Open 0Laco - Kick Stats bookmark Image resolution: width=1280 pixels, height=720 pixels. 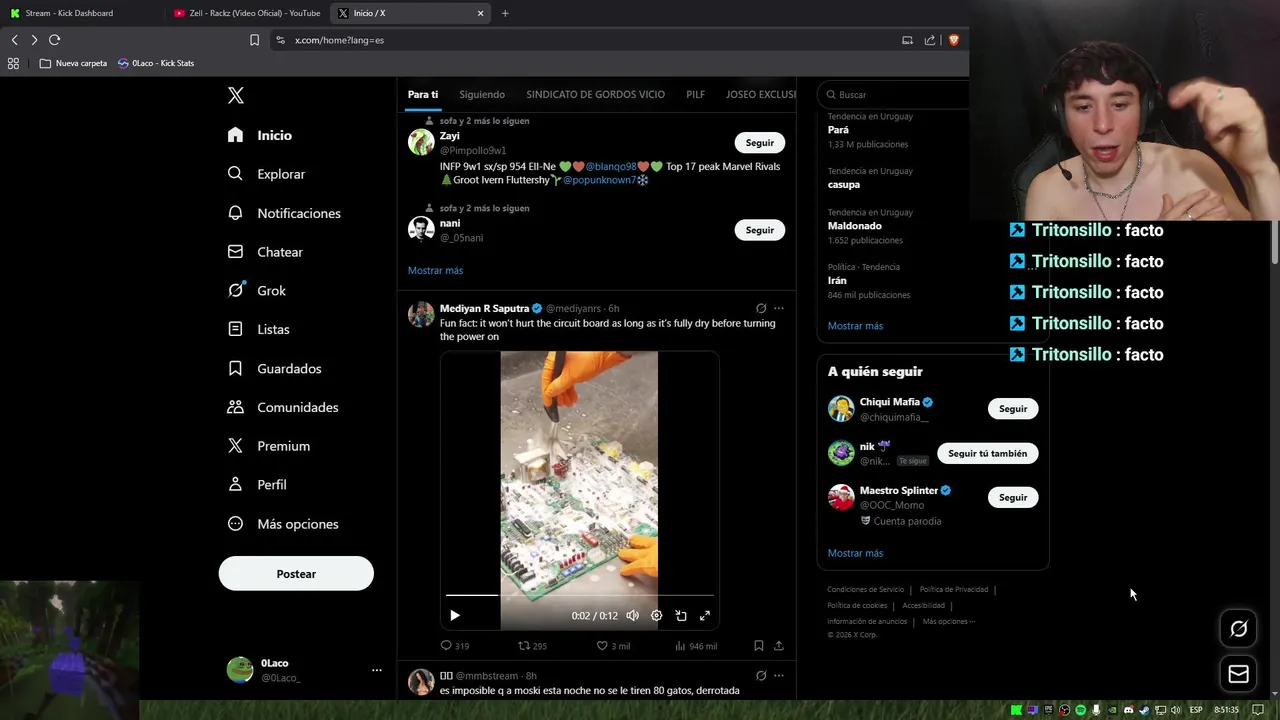(156, 63)
